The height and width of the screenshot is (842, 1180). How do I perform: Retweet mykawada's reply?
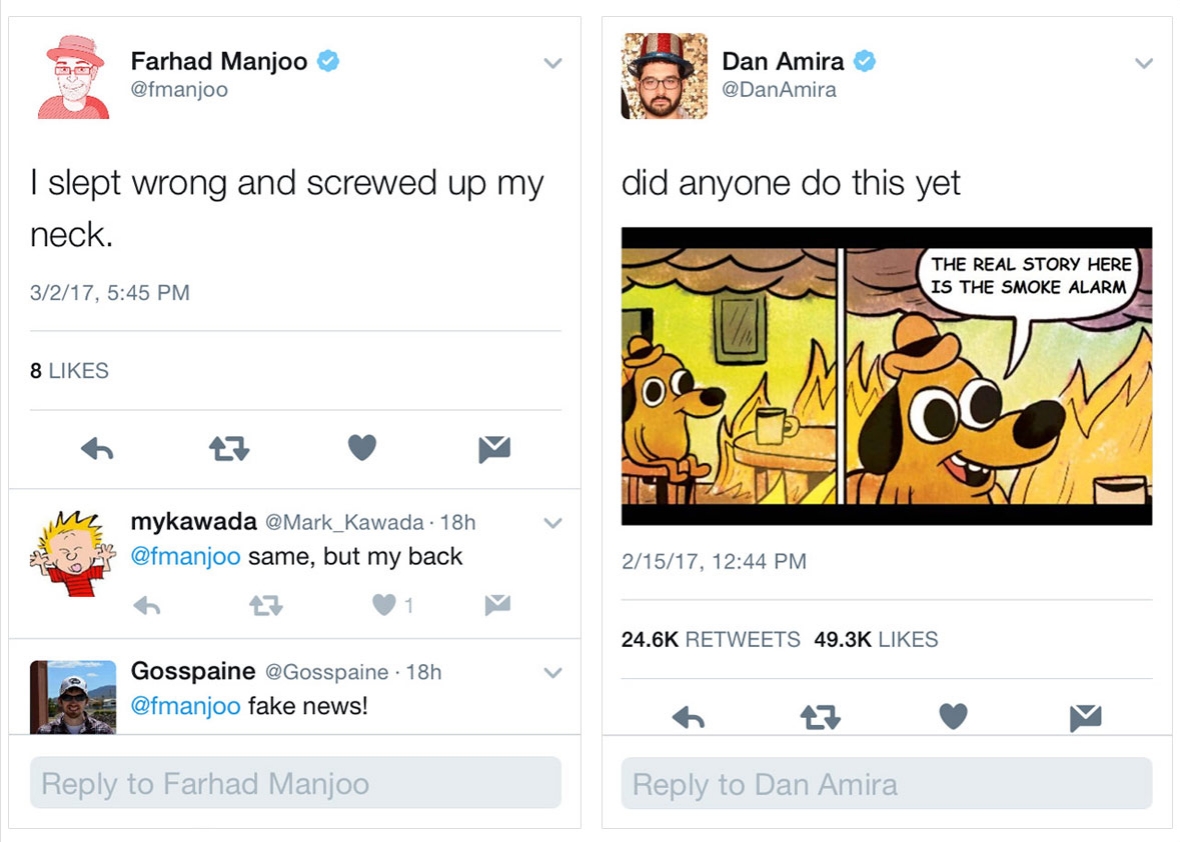click(265, 605)
